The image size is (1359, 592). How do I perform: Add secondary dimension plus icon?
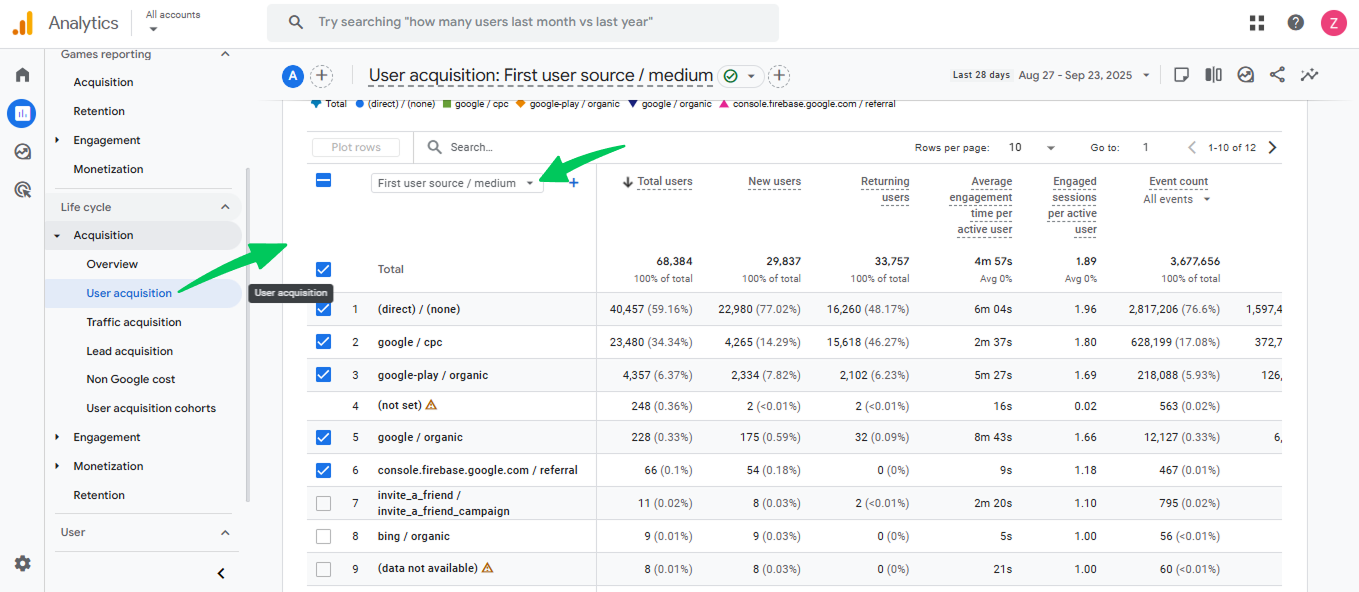[x=574, y=183]
